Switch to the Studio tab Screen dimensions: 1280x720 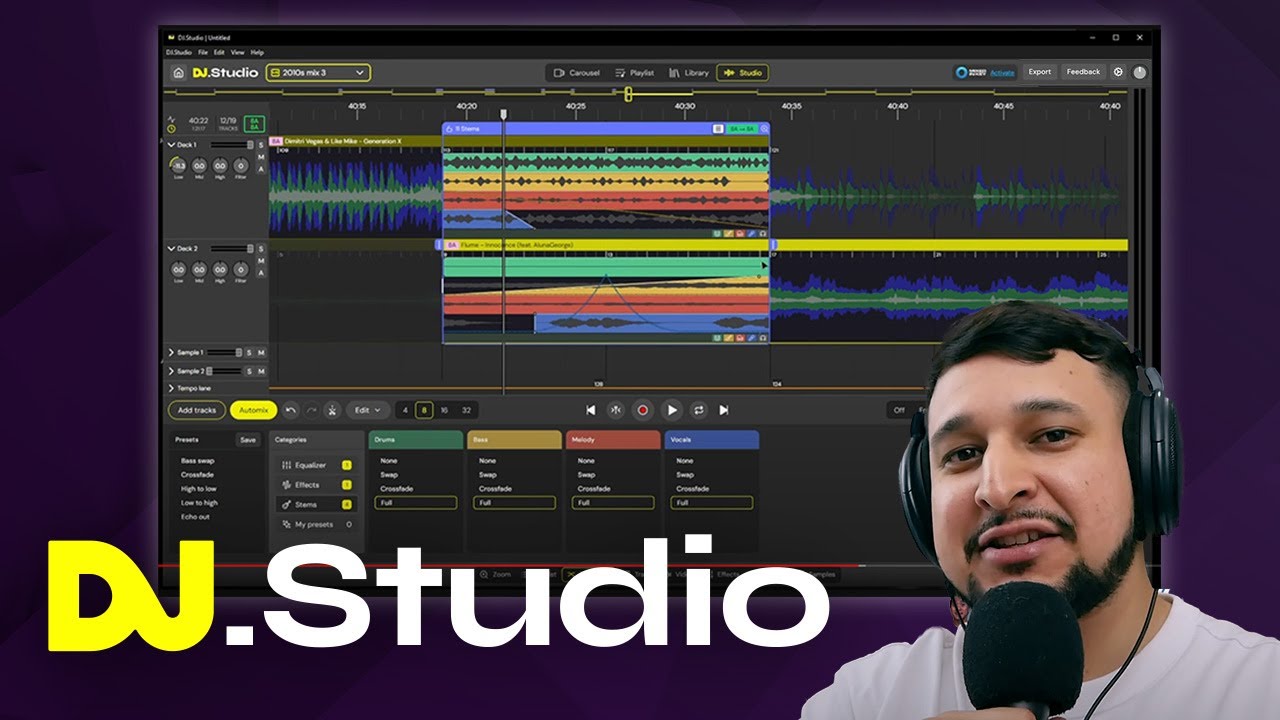click(x=742, y=73)
